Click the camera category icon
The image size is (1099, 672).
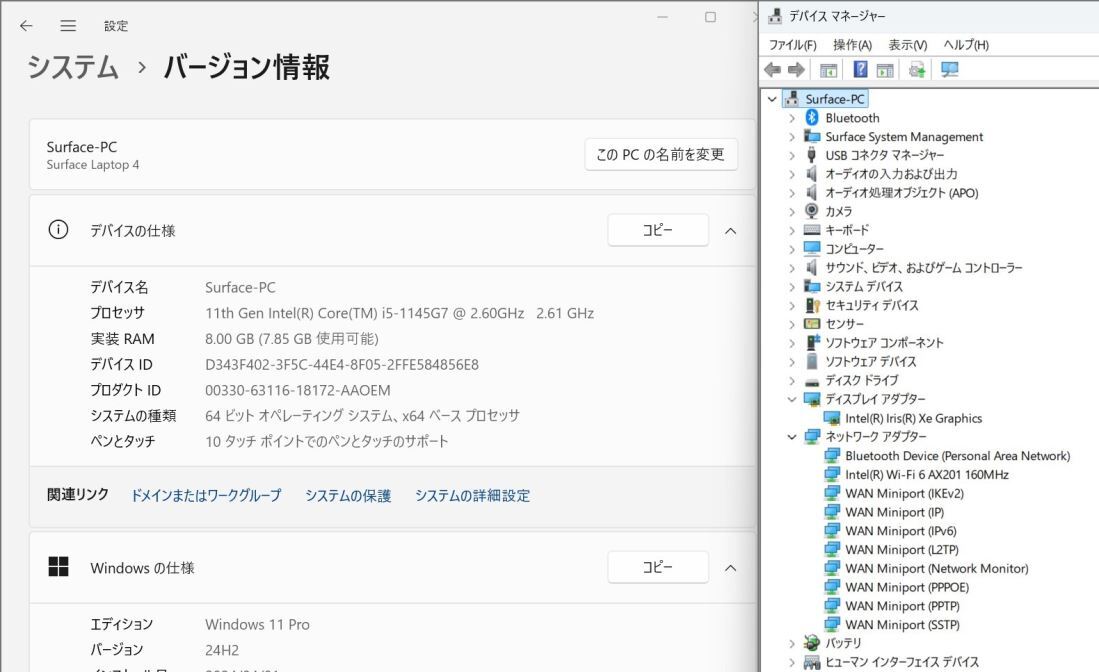812,211
